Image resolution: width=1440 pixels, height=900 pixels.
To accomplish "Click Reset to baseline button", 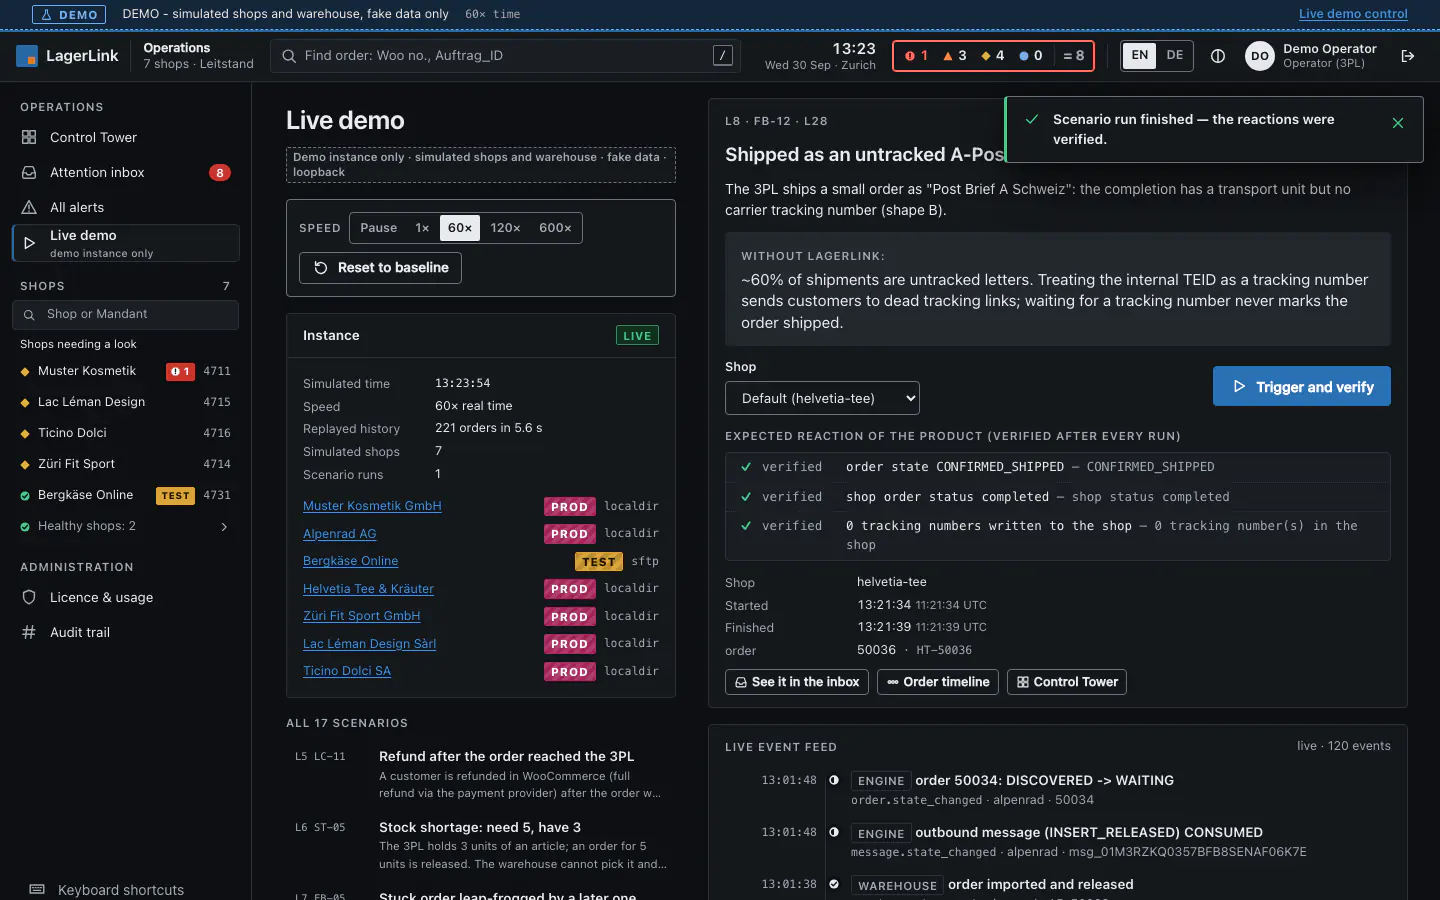I will coord(380,268).
